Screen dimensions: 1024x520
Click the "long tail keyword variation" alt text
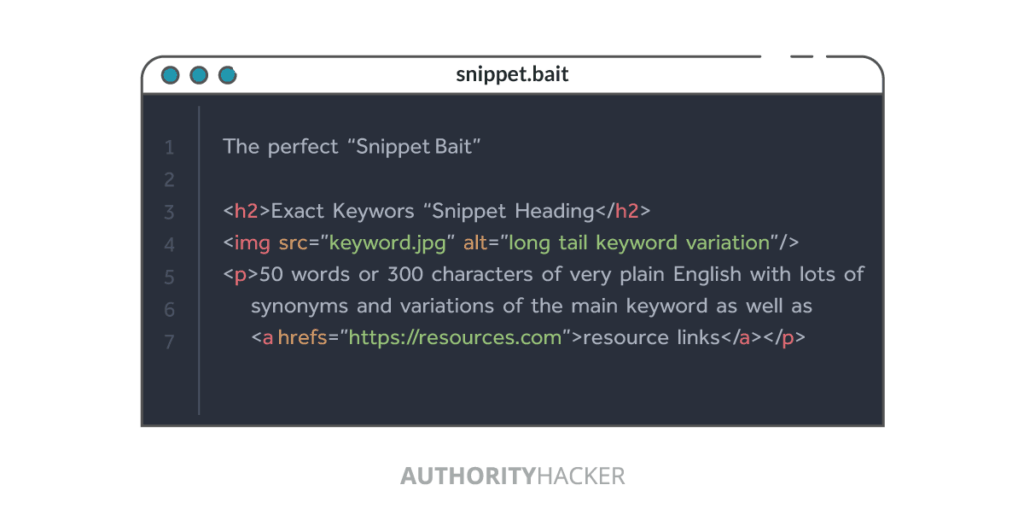[640, 243]
